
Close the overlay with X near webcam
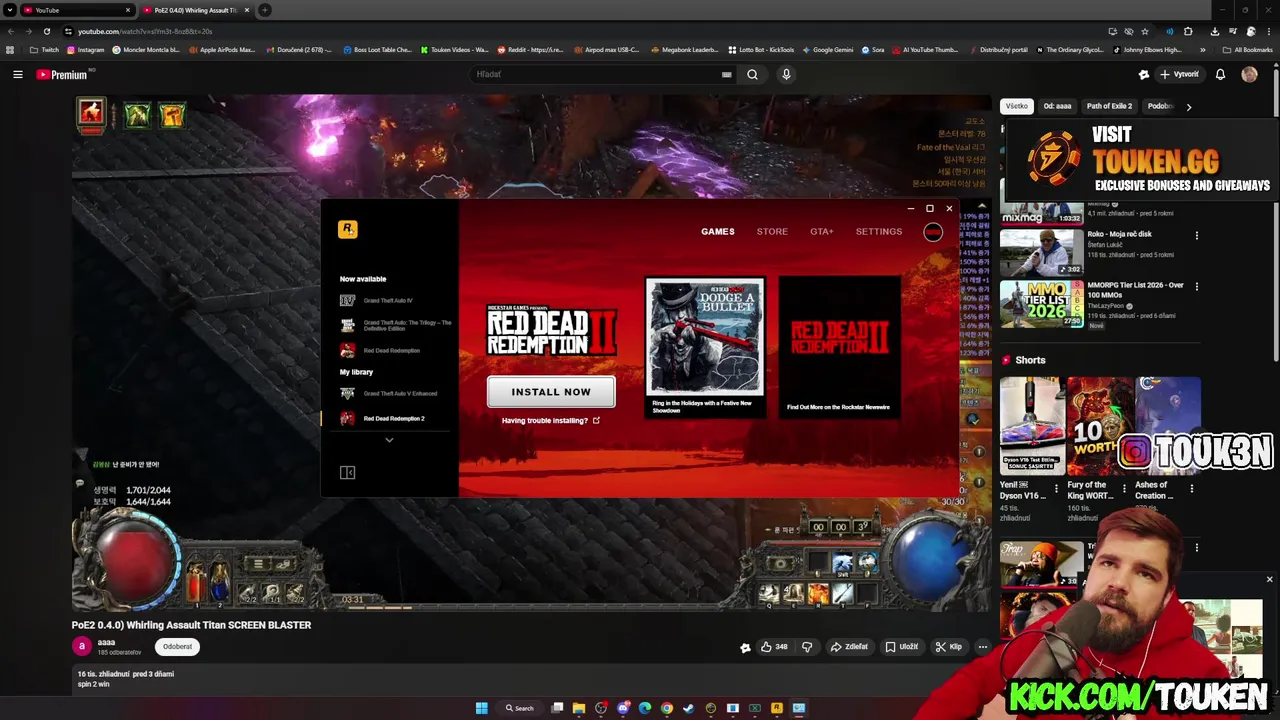pyautogui.click(x=1269, y=579)
